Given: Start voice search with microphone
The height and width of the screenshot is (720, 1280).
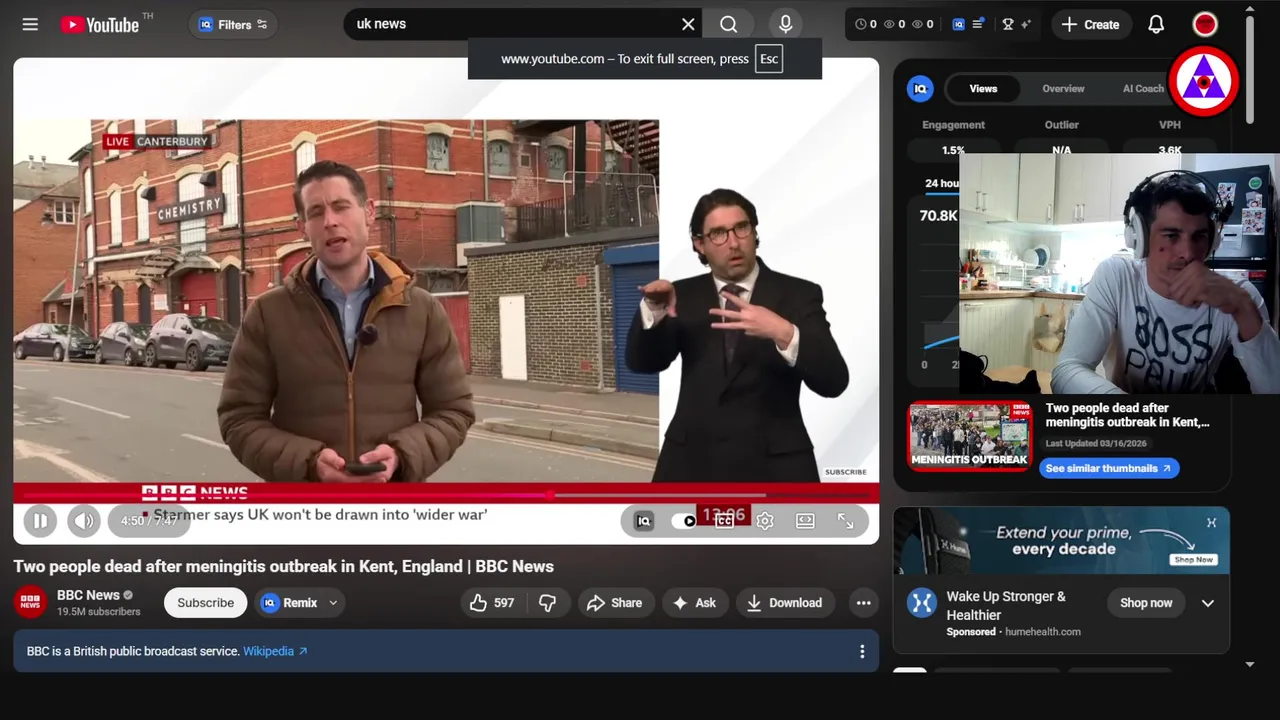Looking at the screenshot, I should (786, 24).
